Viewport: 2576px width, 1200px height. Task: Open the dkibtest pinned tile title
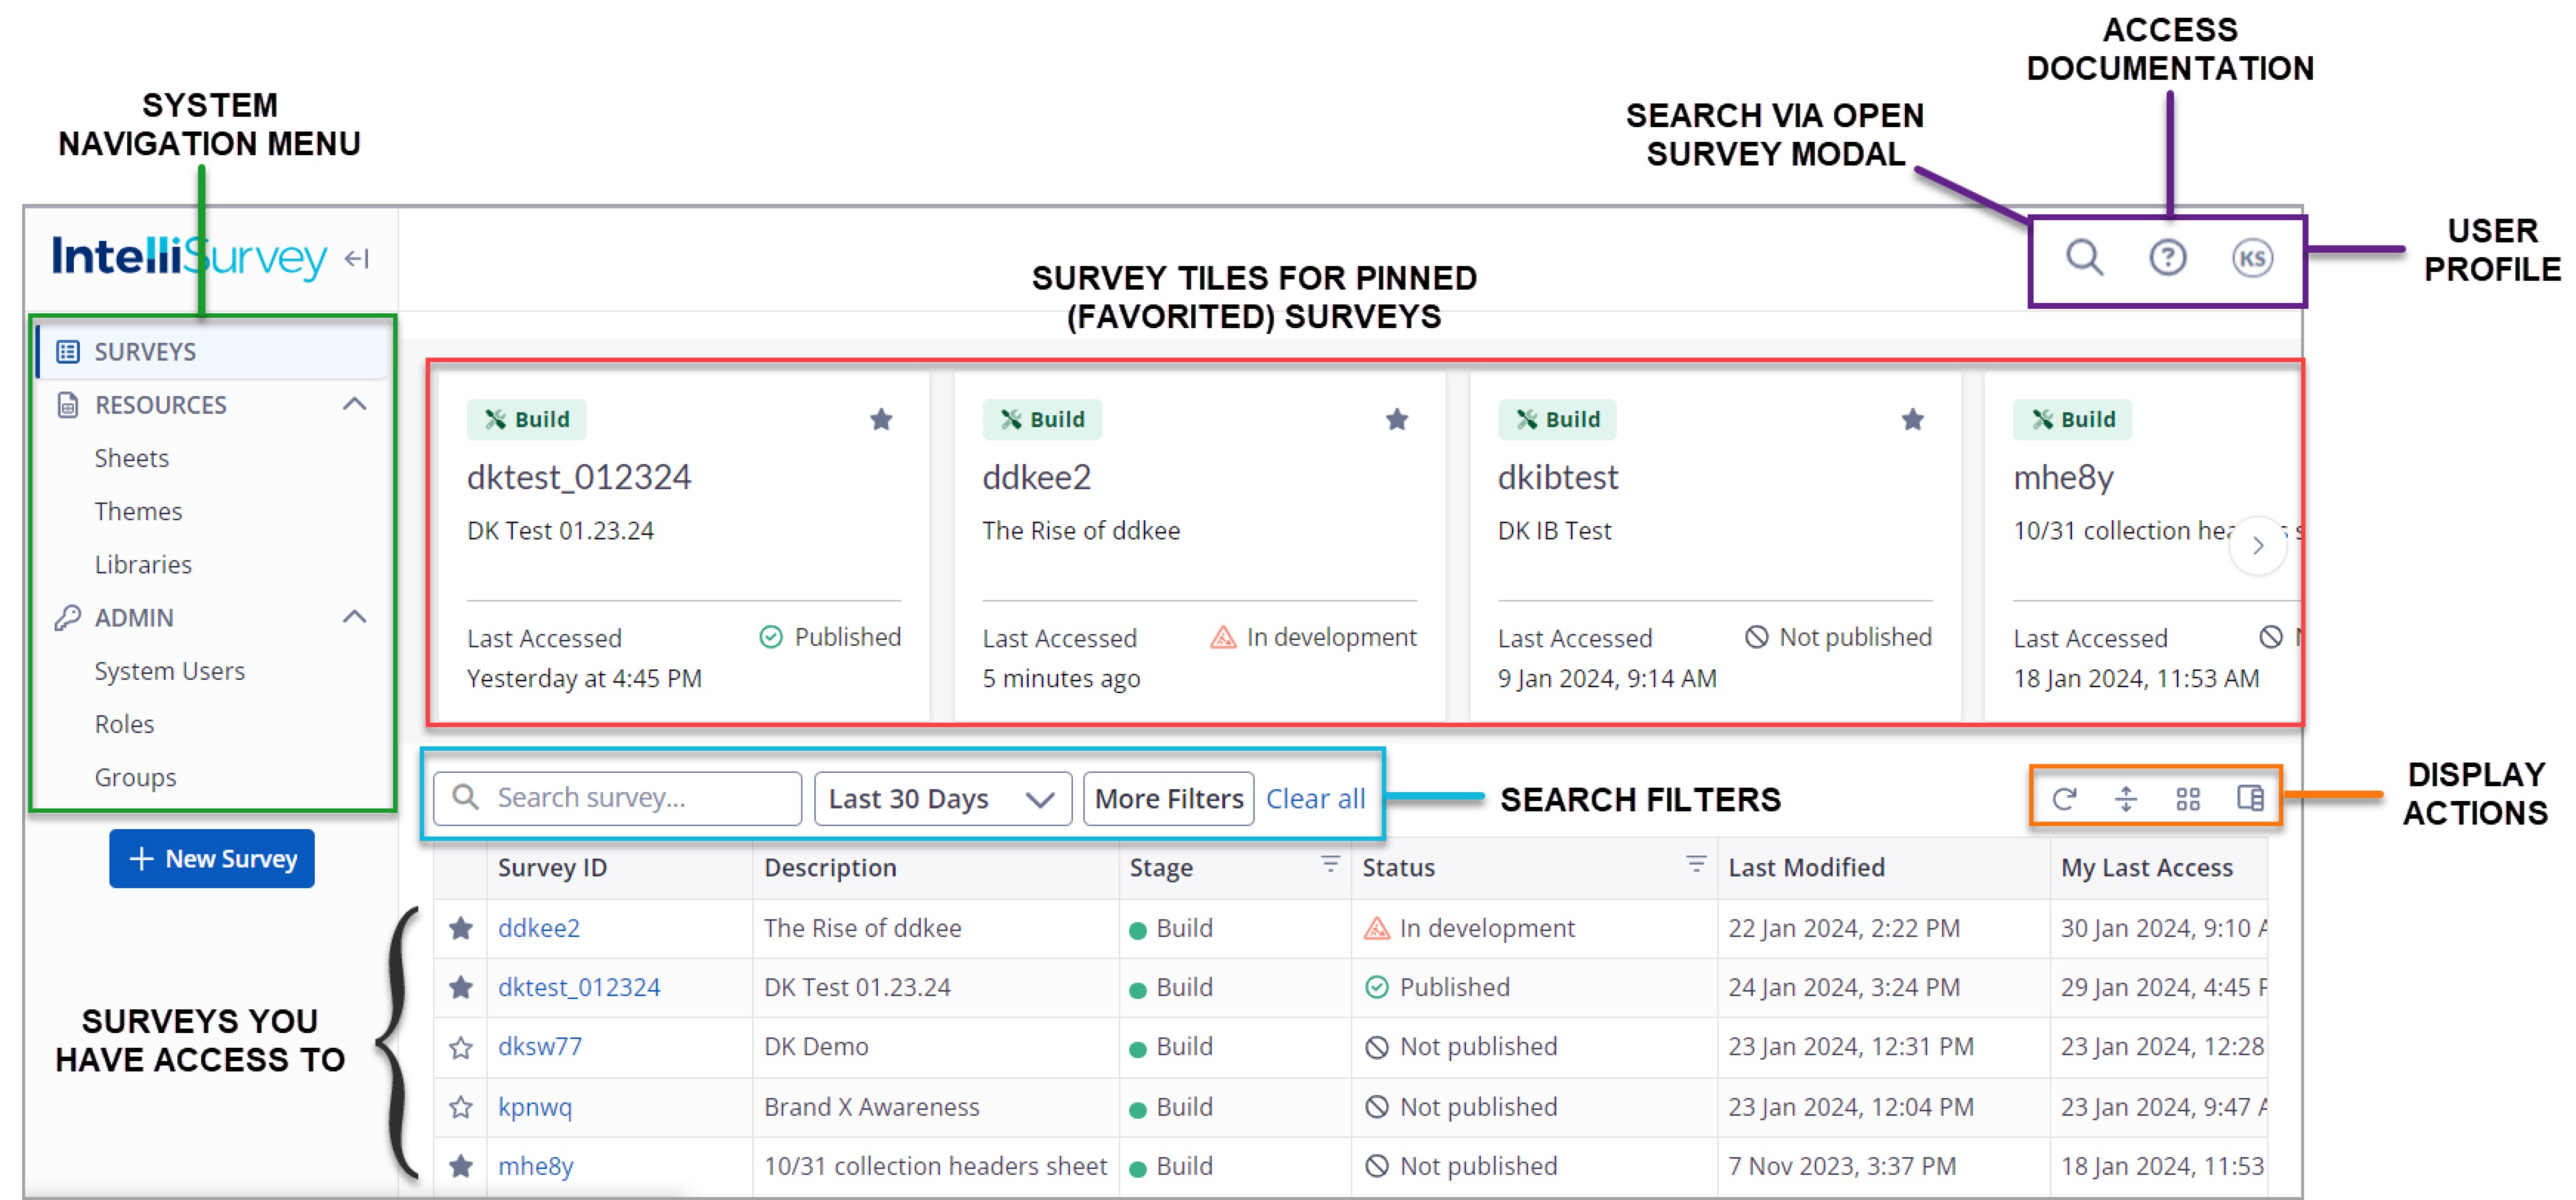click(x=1557, y=477)
